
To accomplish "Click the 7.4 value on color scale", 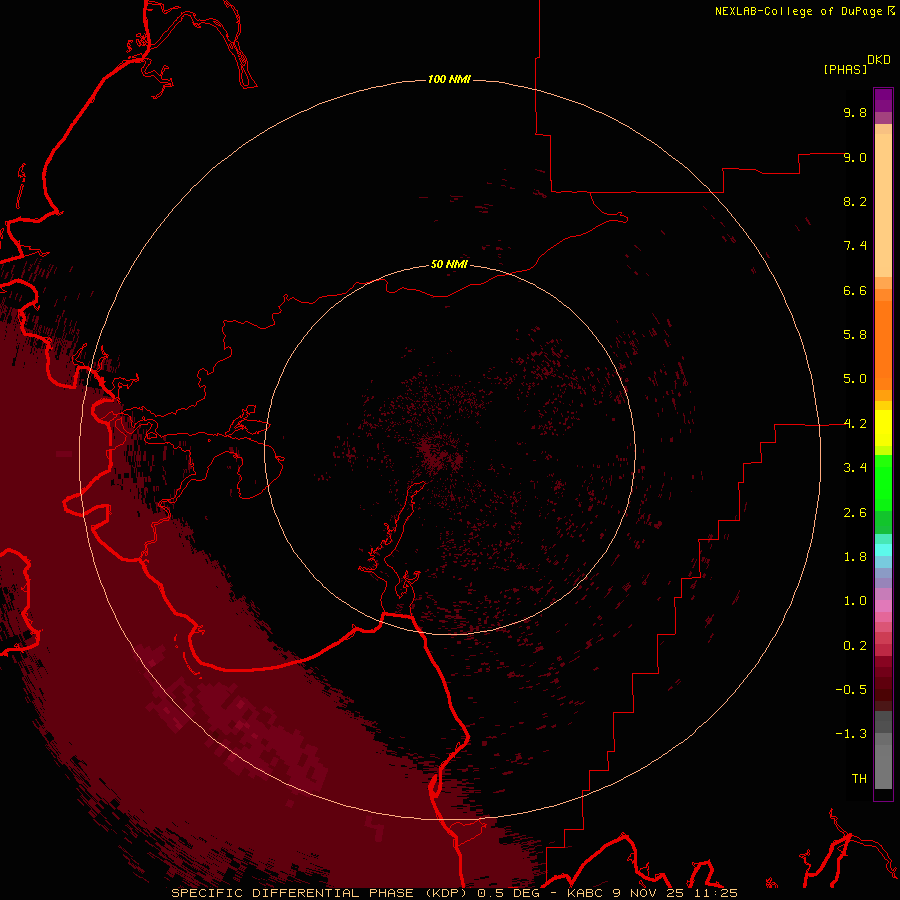I will point(855,246).
